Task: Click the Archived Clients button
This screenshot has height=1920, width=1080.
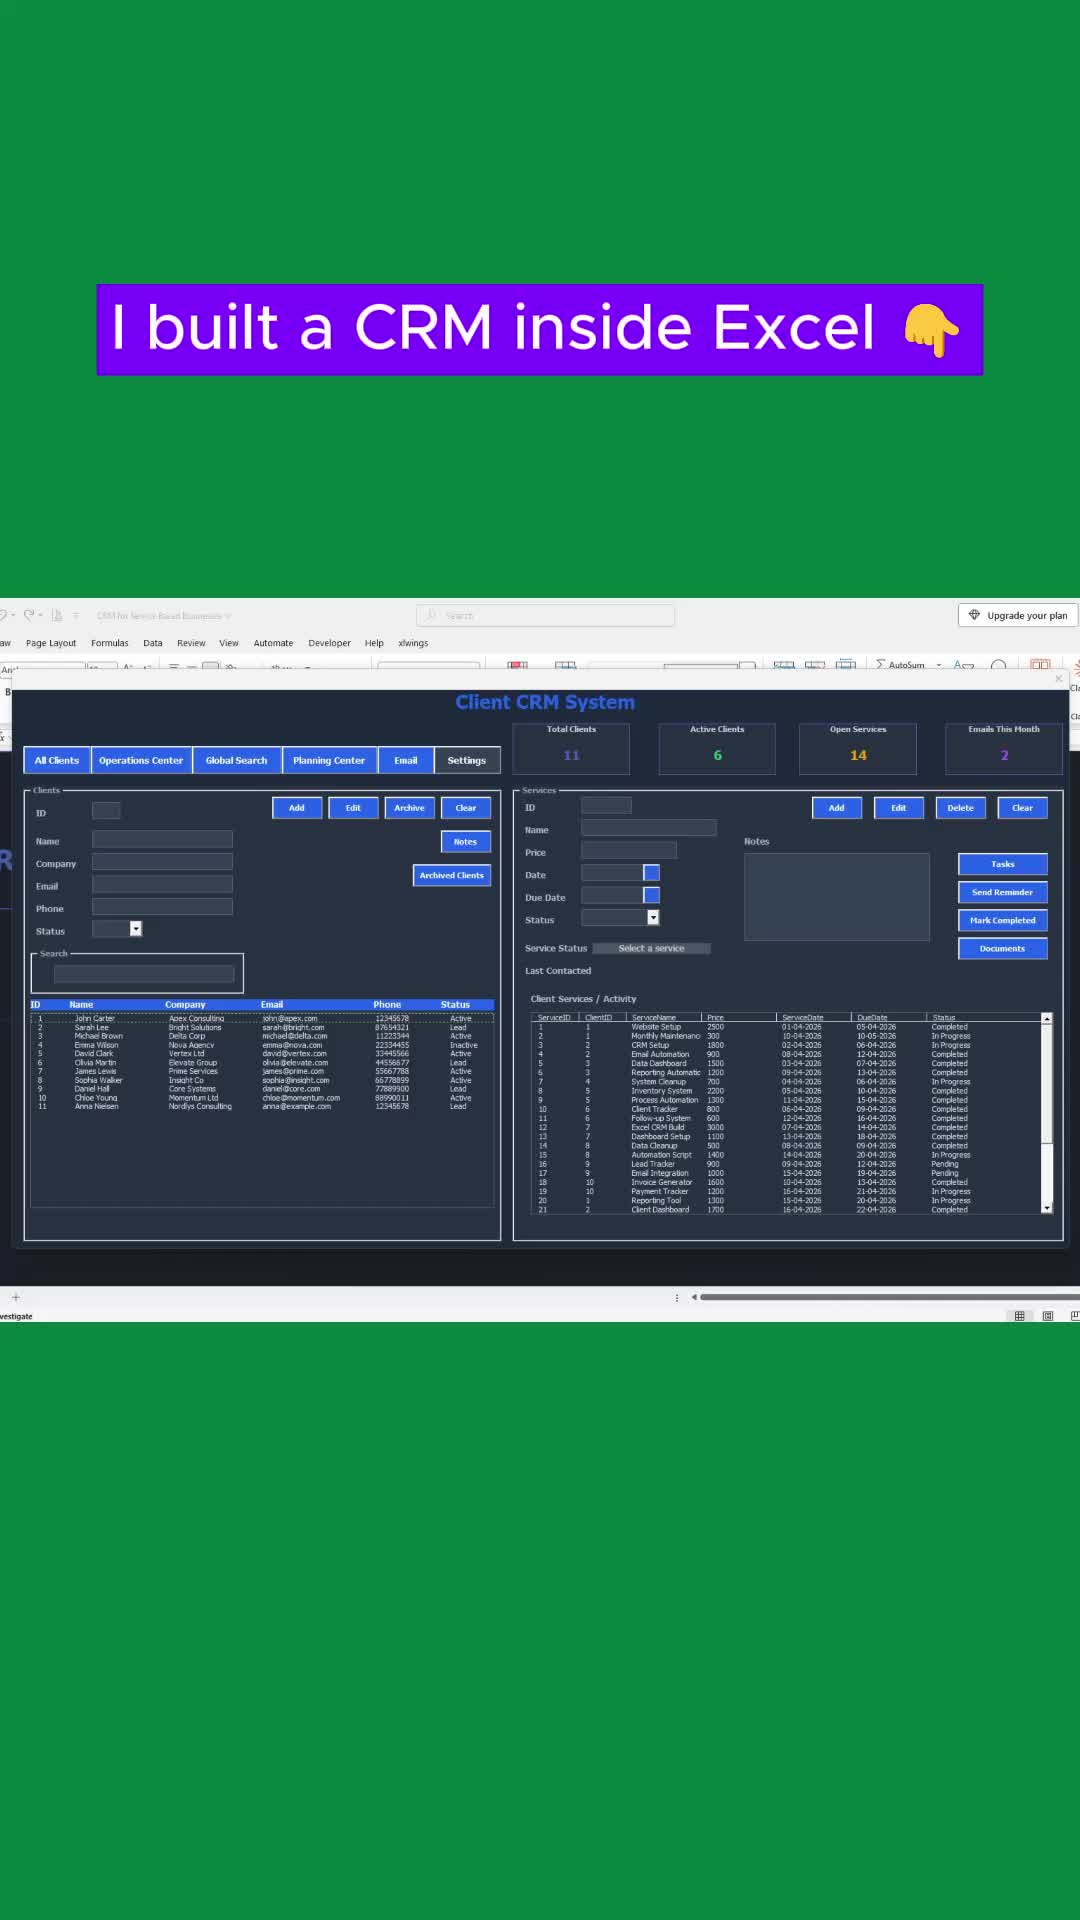Action: [x=452, y=876]
